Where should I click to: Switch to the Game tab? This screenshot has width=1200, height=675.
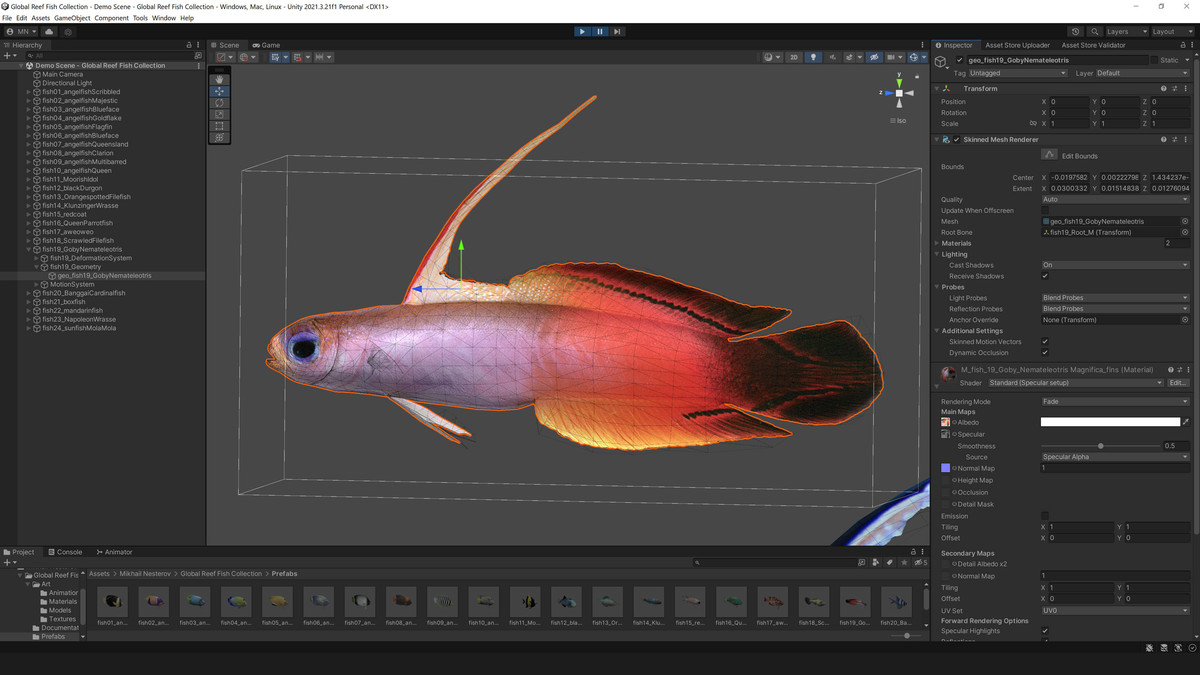pyautogui.click(x=266, y=44)
